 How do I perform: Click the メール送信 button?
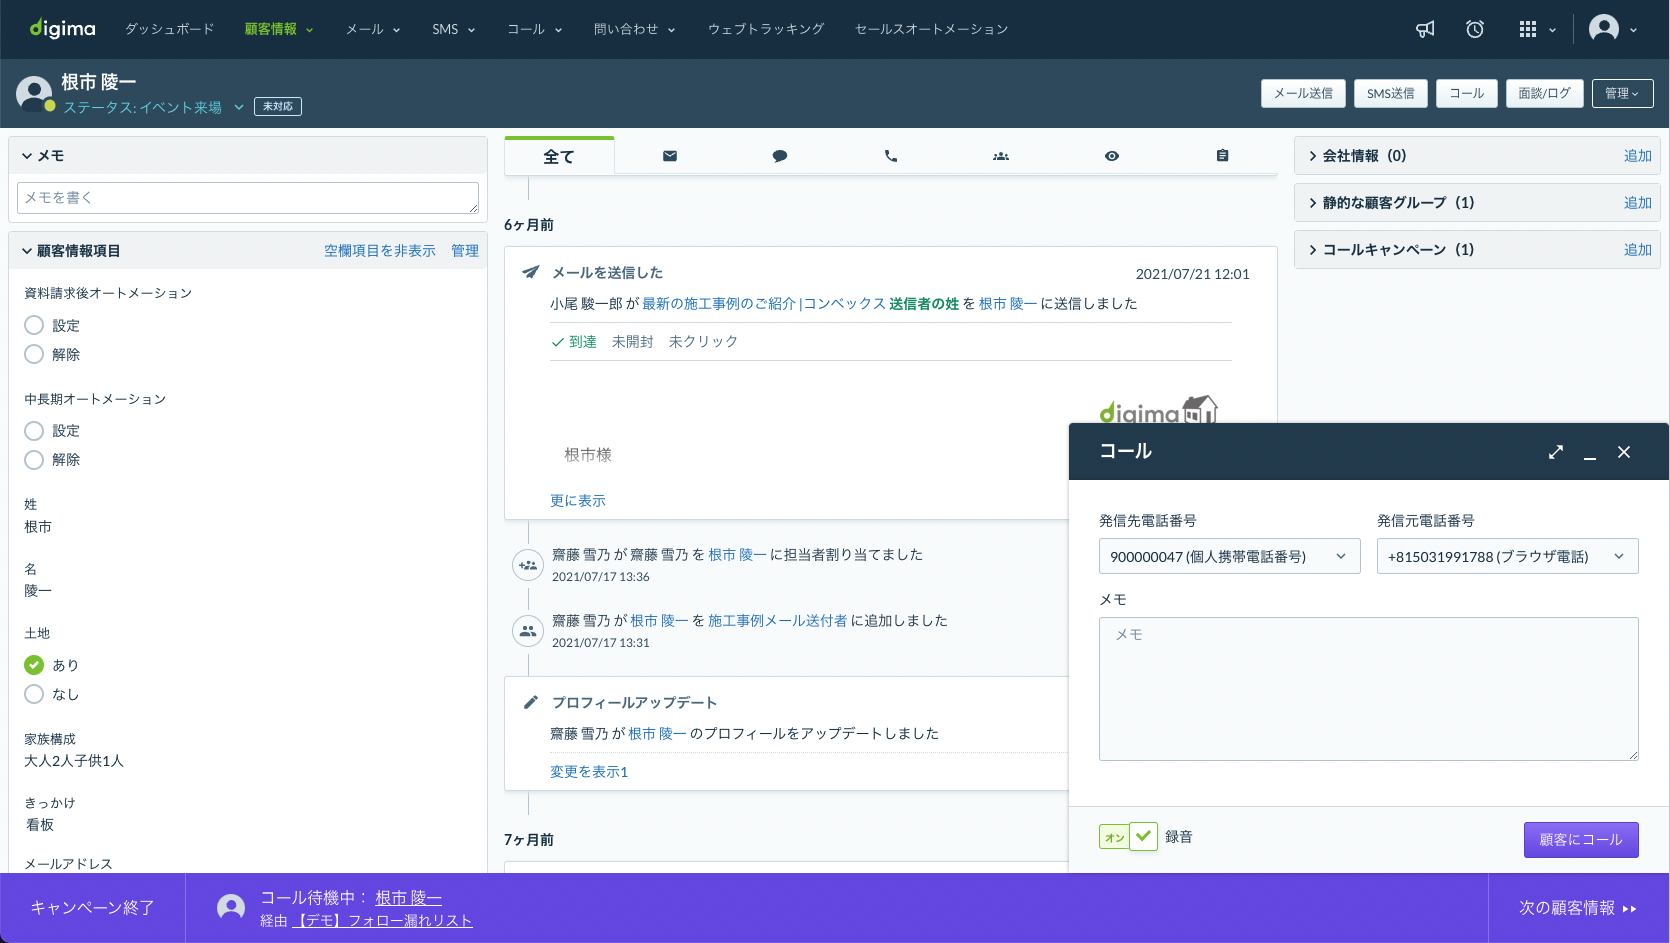tap(1303, 93)
